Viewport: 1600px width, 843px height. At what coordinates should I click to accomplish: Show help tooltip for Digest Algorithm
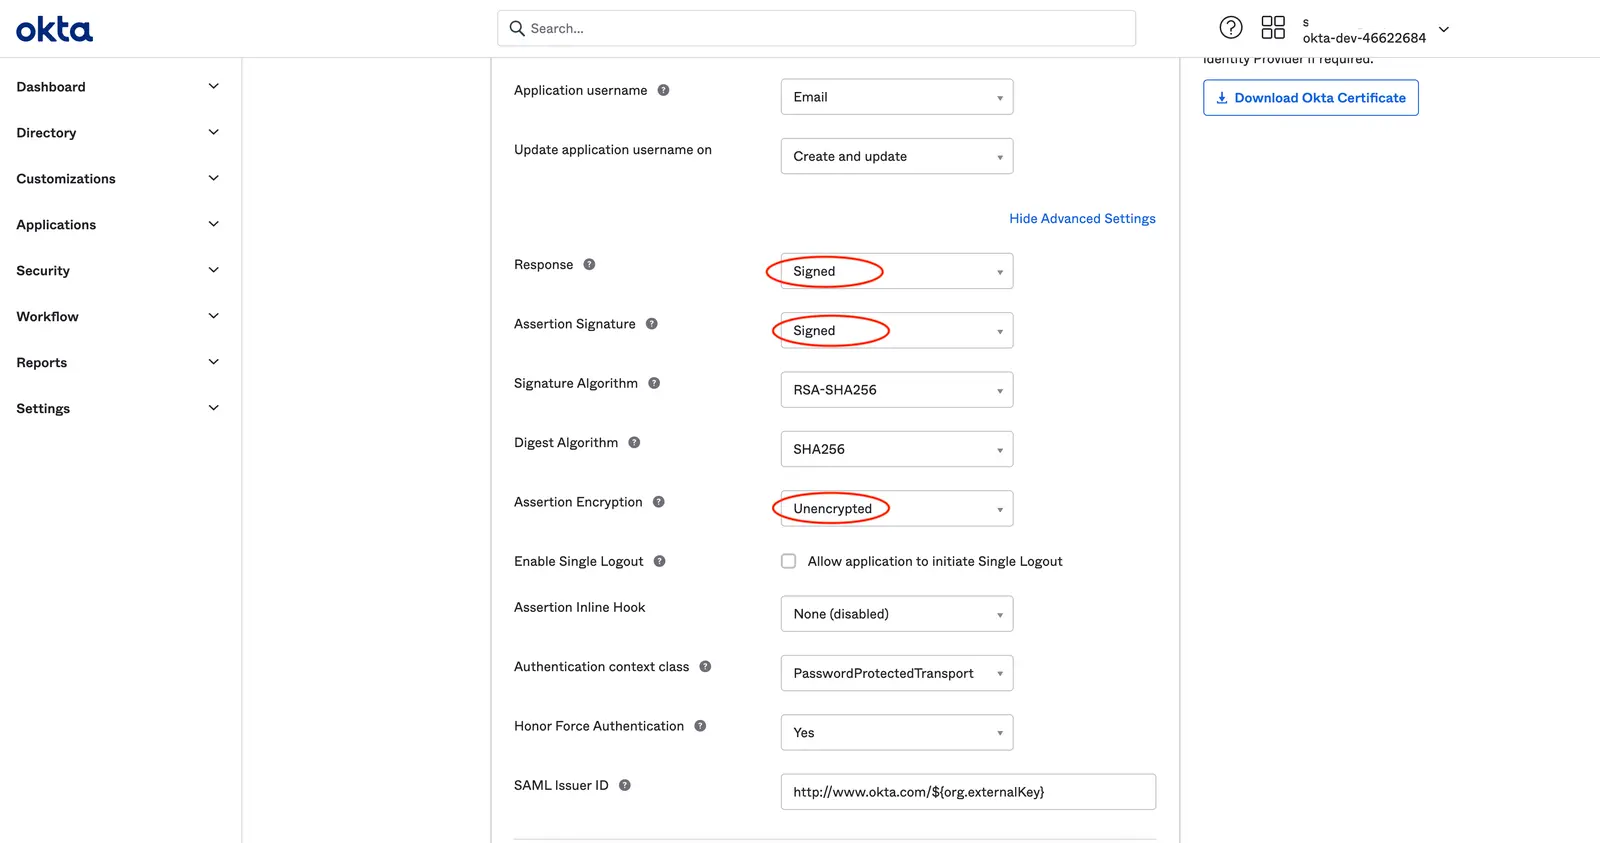(634, 442)
